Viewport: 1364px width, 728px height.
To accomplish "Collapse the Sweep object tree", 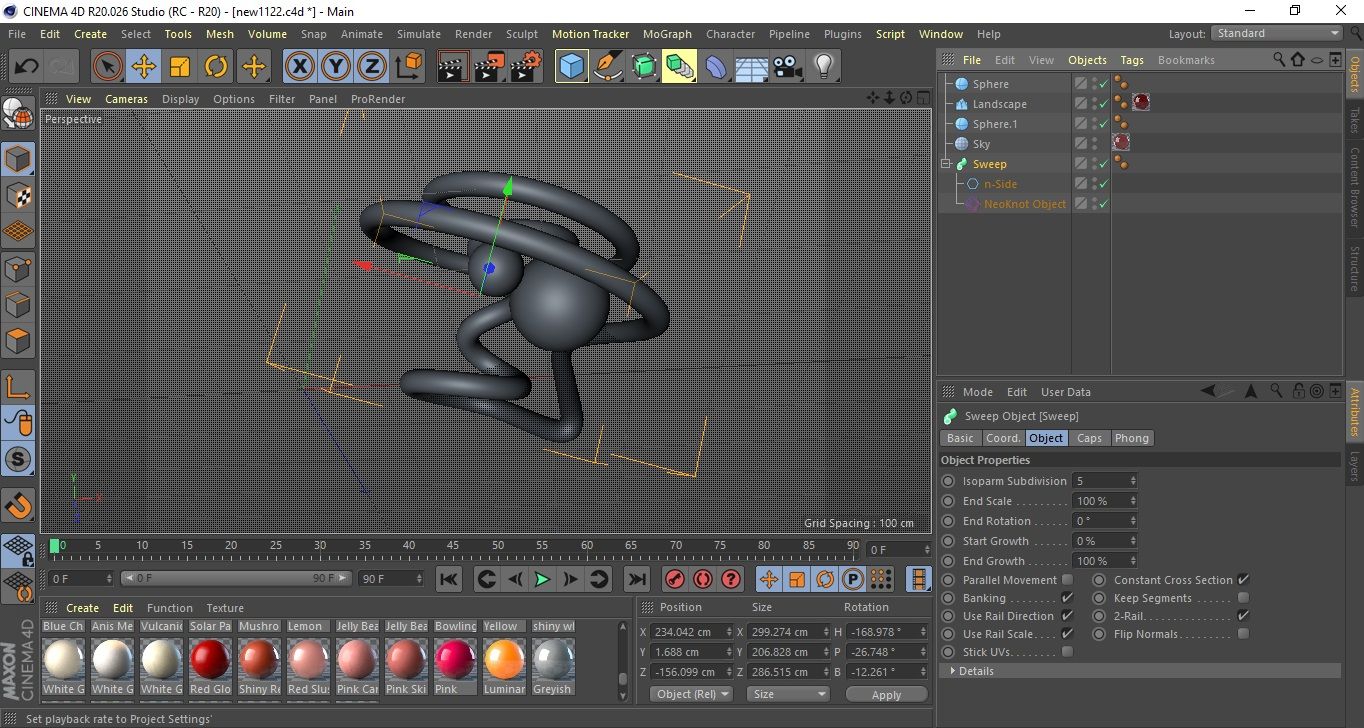I will (x=946, y=164).
